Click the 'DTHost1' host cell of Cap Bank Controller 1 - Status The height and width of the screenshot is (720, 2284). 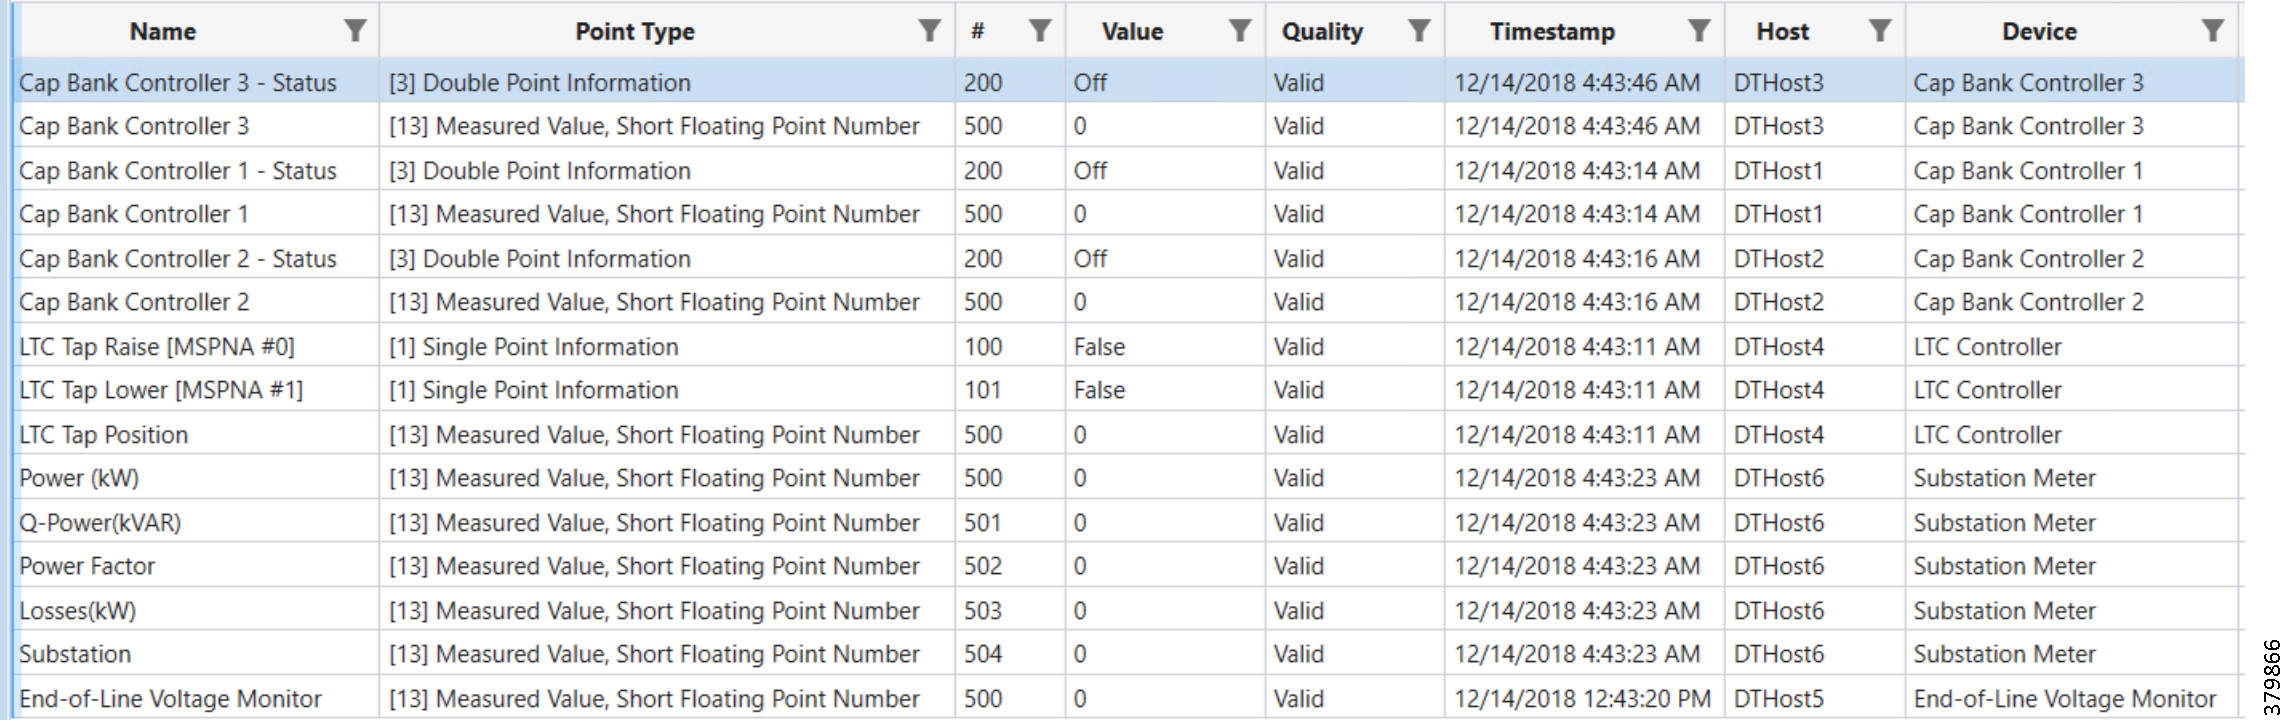click(x=1778, y=171)
